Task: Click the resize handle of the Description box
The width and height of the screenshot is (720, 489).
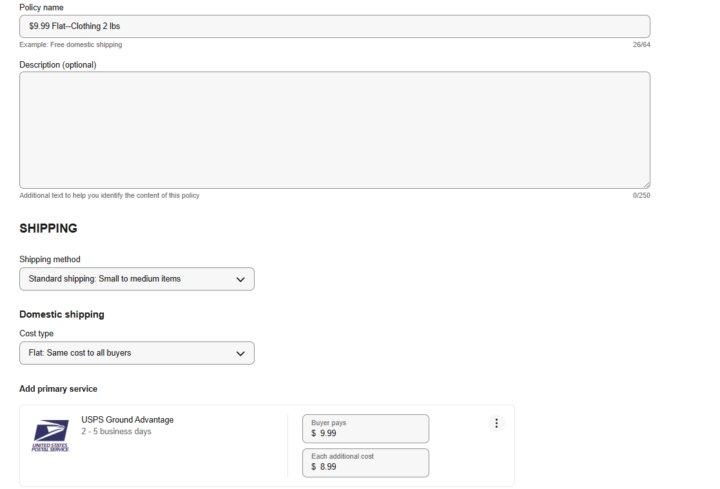Action: coord(647,185)
